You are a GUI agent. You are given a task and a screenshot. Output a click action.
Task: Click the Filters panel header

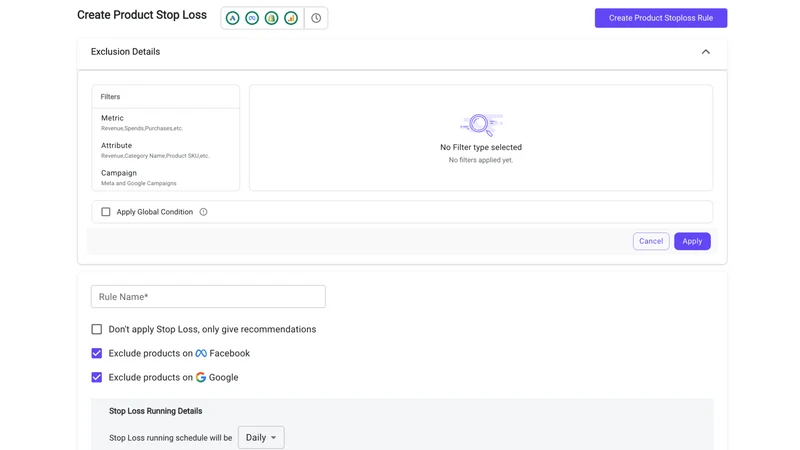tap(165, 96)
